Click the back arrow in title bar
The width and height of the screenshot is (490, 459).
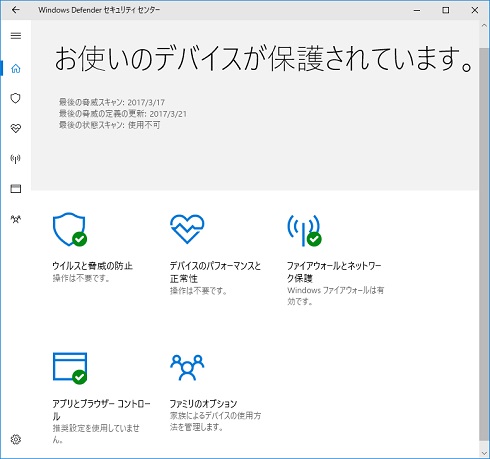point(16,10)
